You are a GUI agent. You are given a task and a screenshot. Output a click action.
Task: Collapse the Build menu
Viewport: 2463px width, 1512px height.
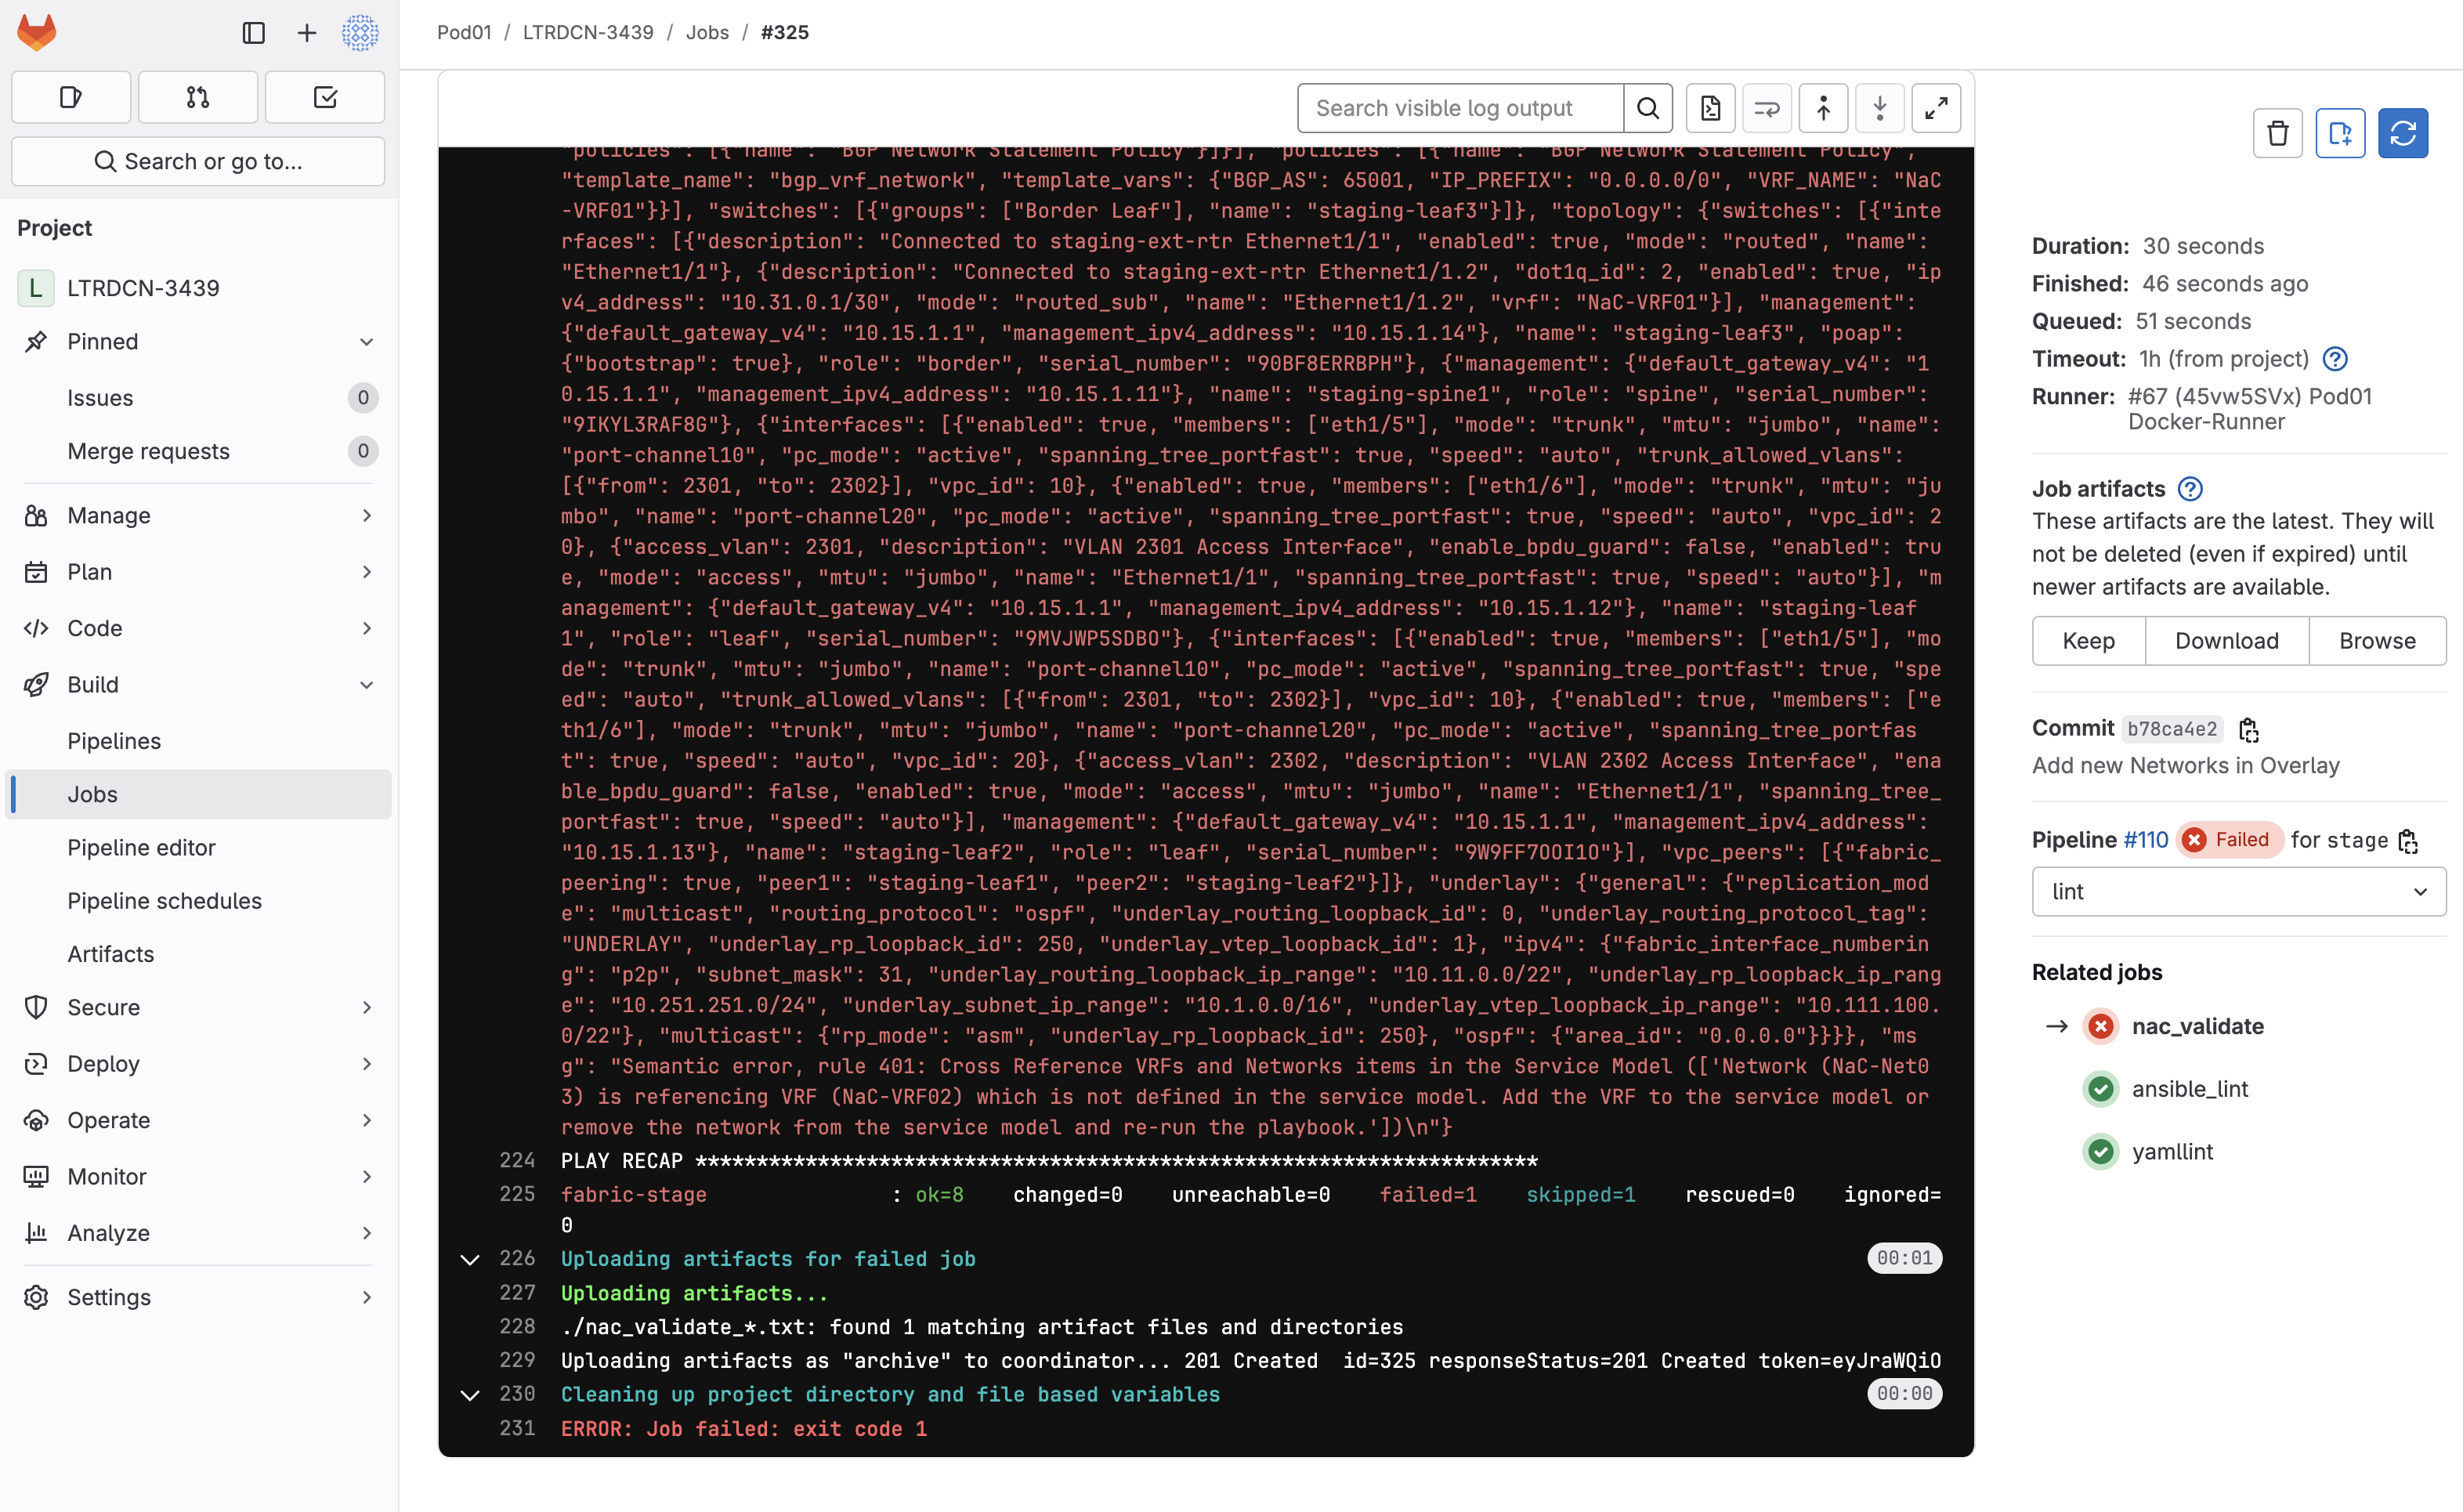pos(198,685)
